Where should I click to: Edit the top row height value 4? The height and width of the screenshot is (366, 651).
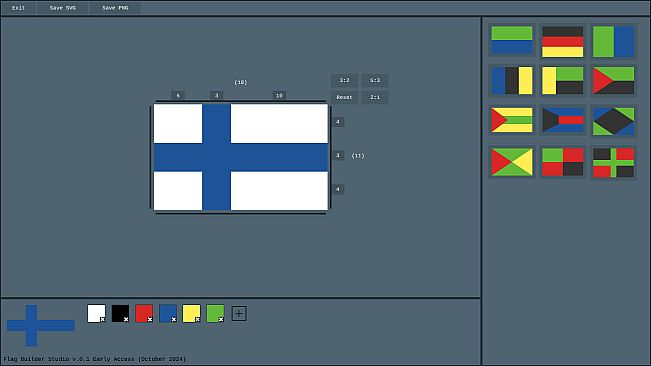[338, 122]
